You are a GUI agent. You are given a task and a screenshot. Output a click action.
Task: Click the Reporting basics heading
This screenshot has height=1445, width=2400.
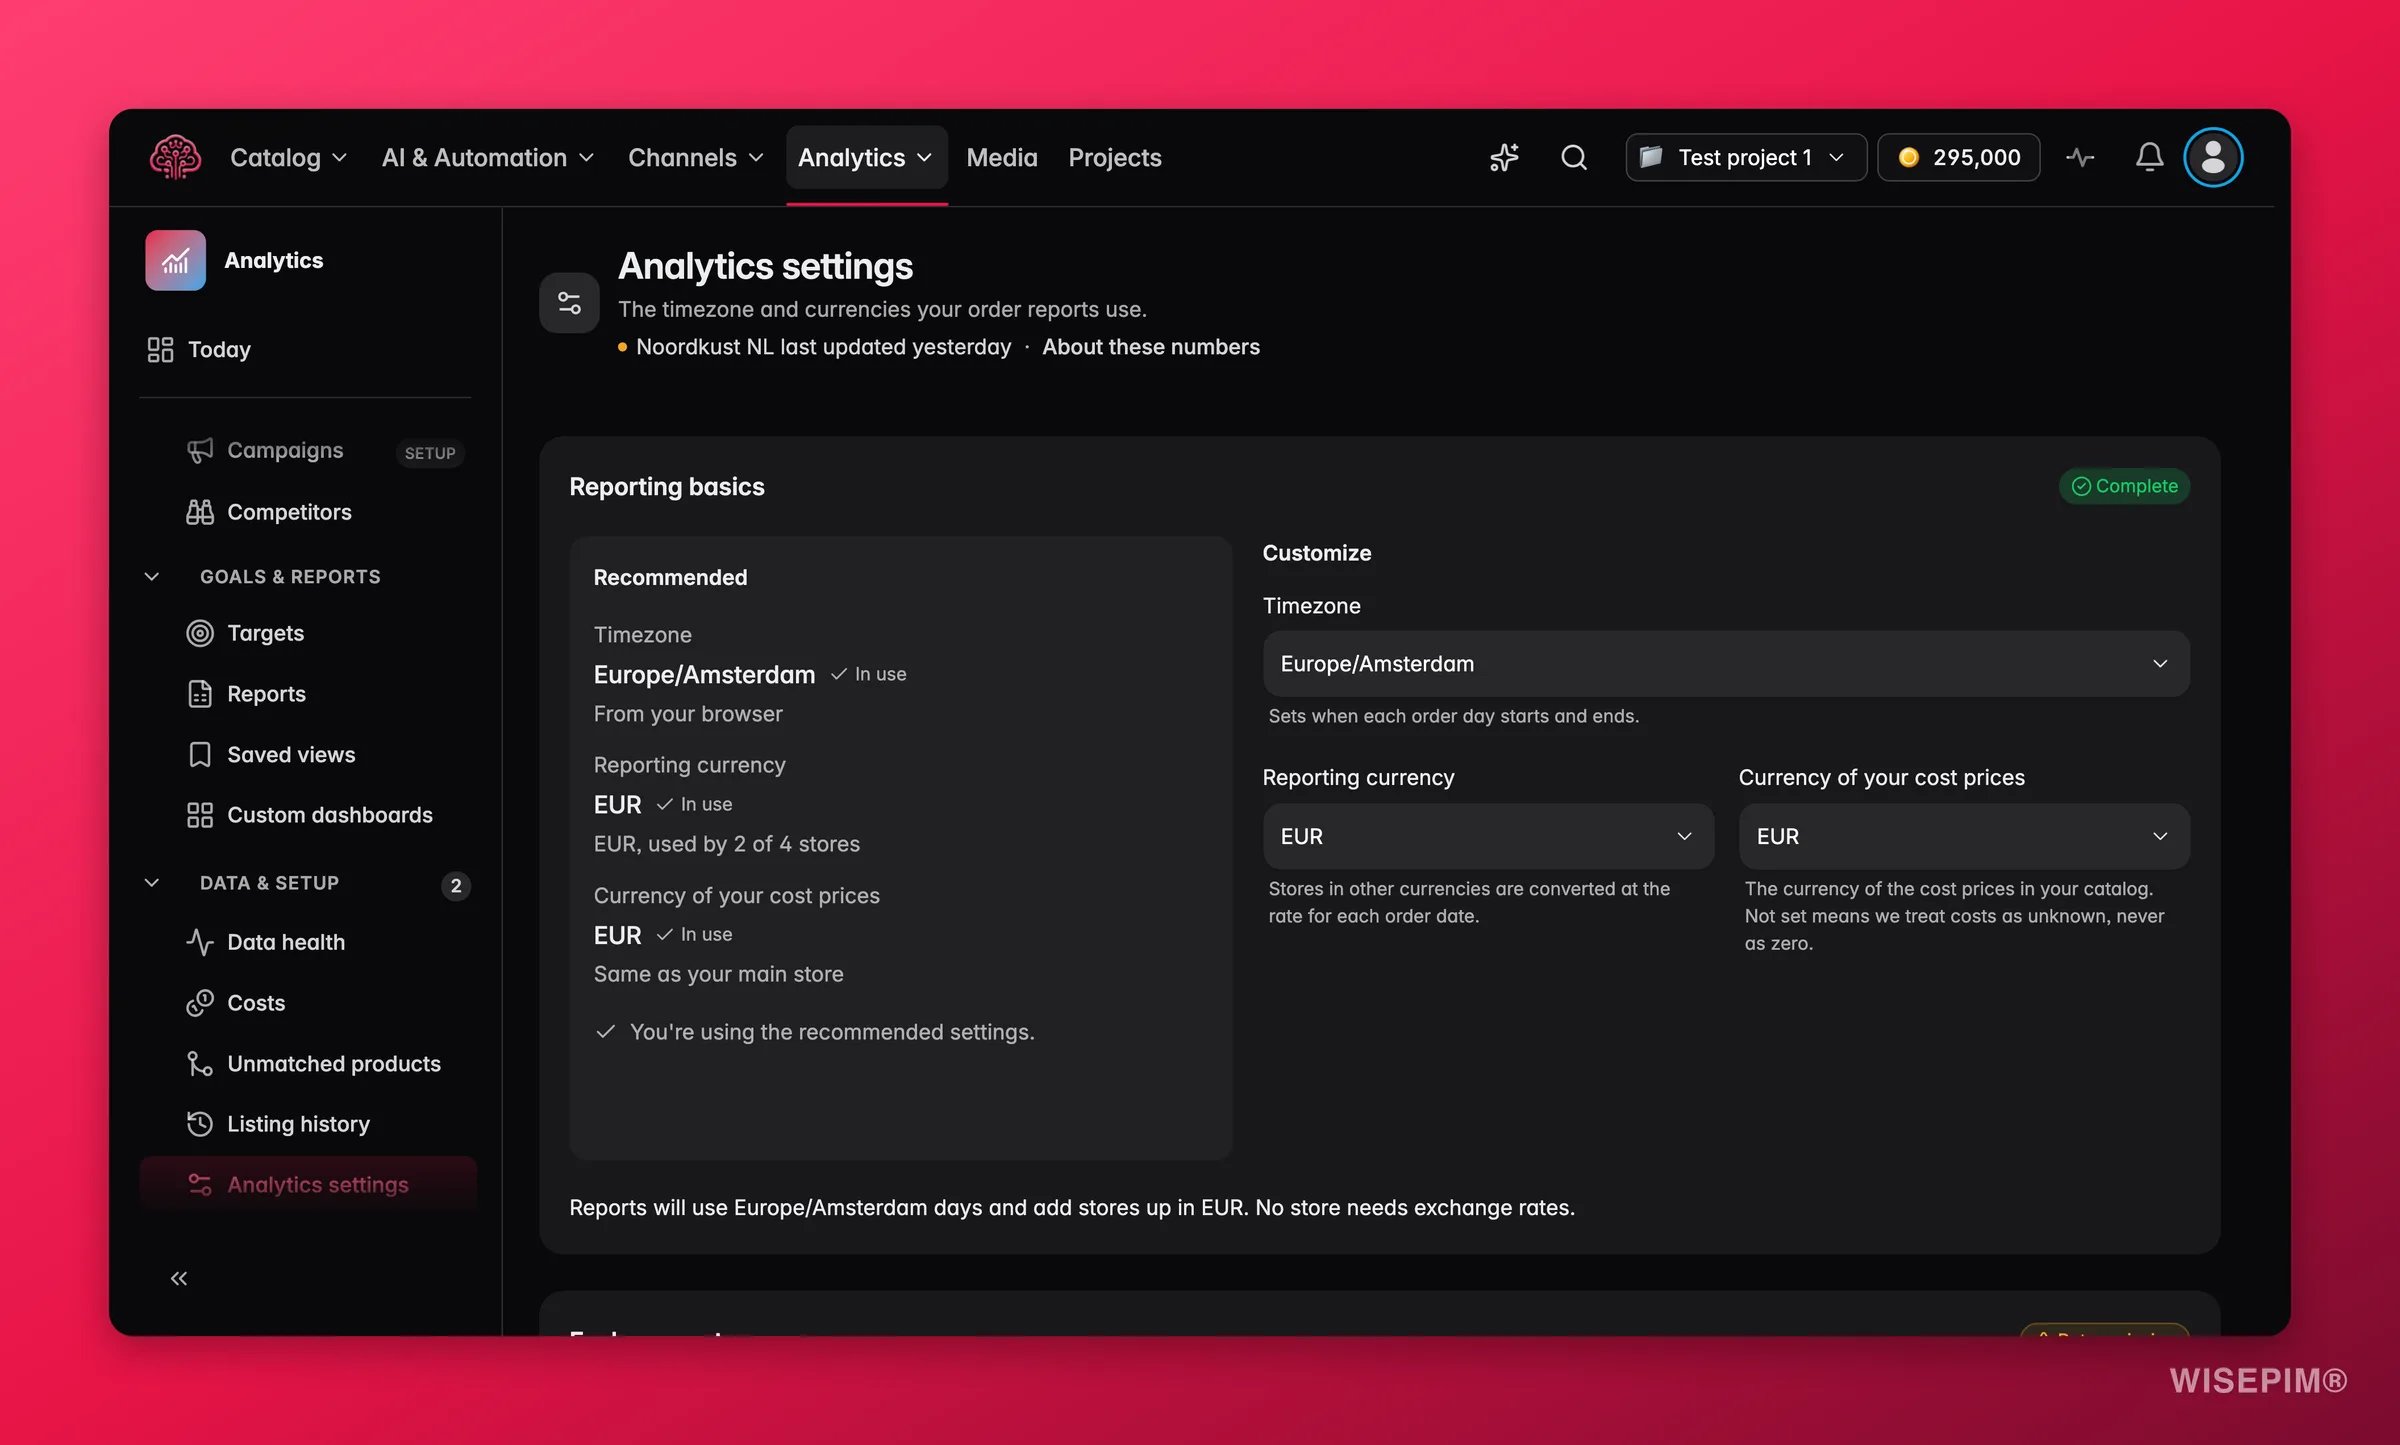[x=667, y=487]
